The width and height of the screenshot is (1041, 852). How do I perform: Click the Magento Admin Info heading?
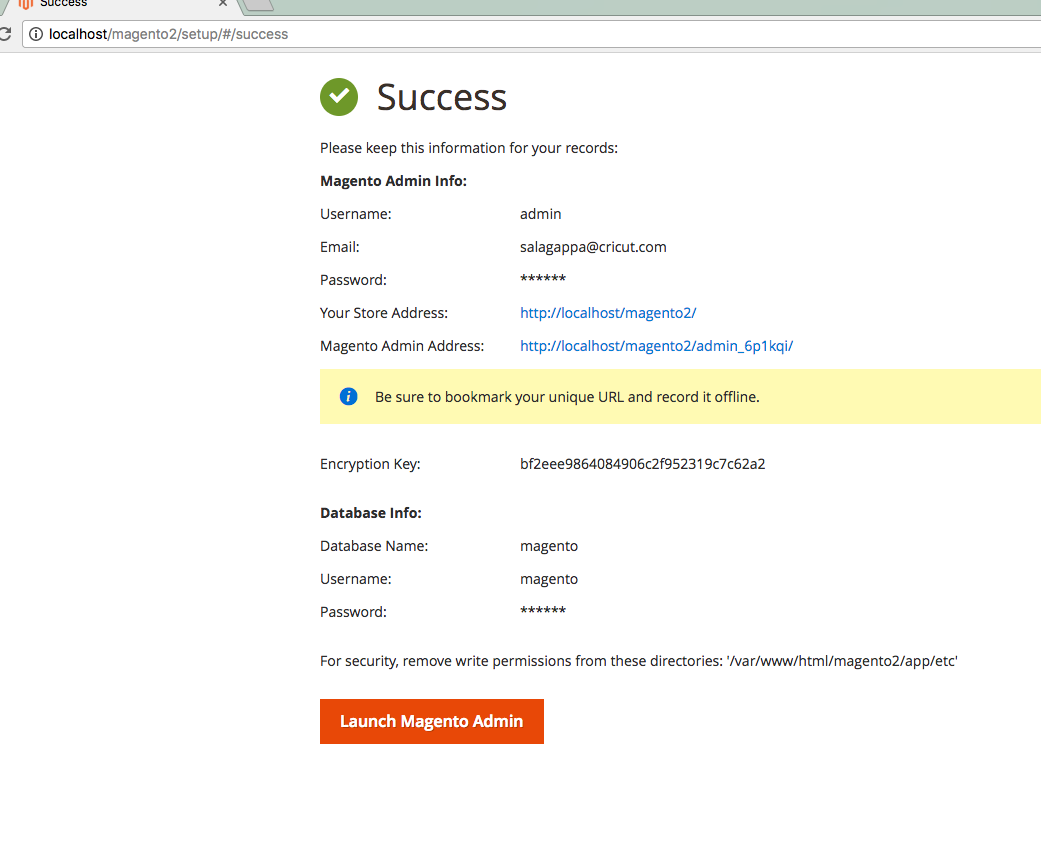point(394,181)
